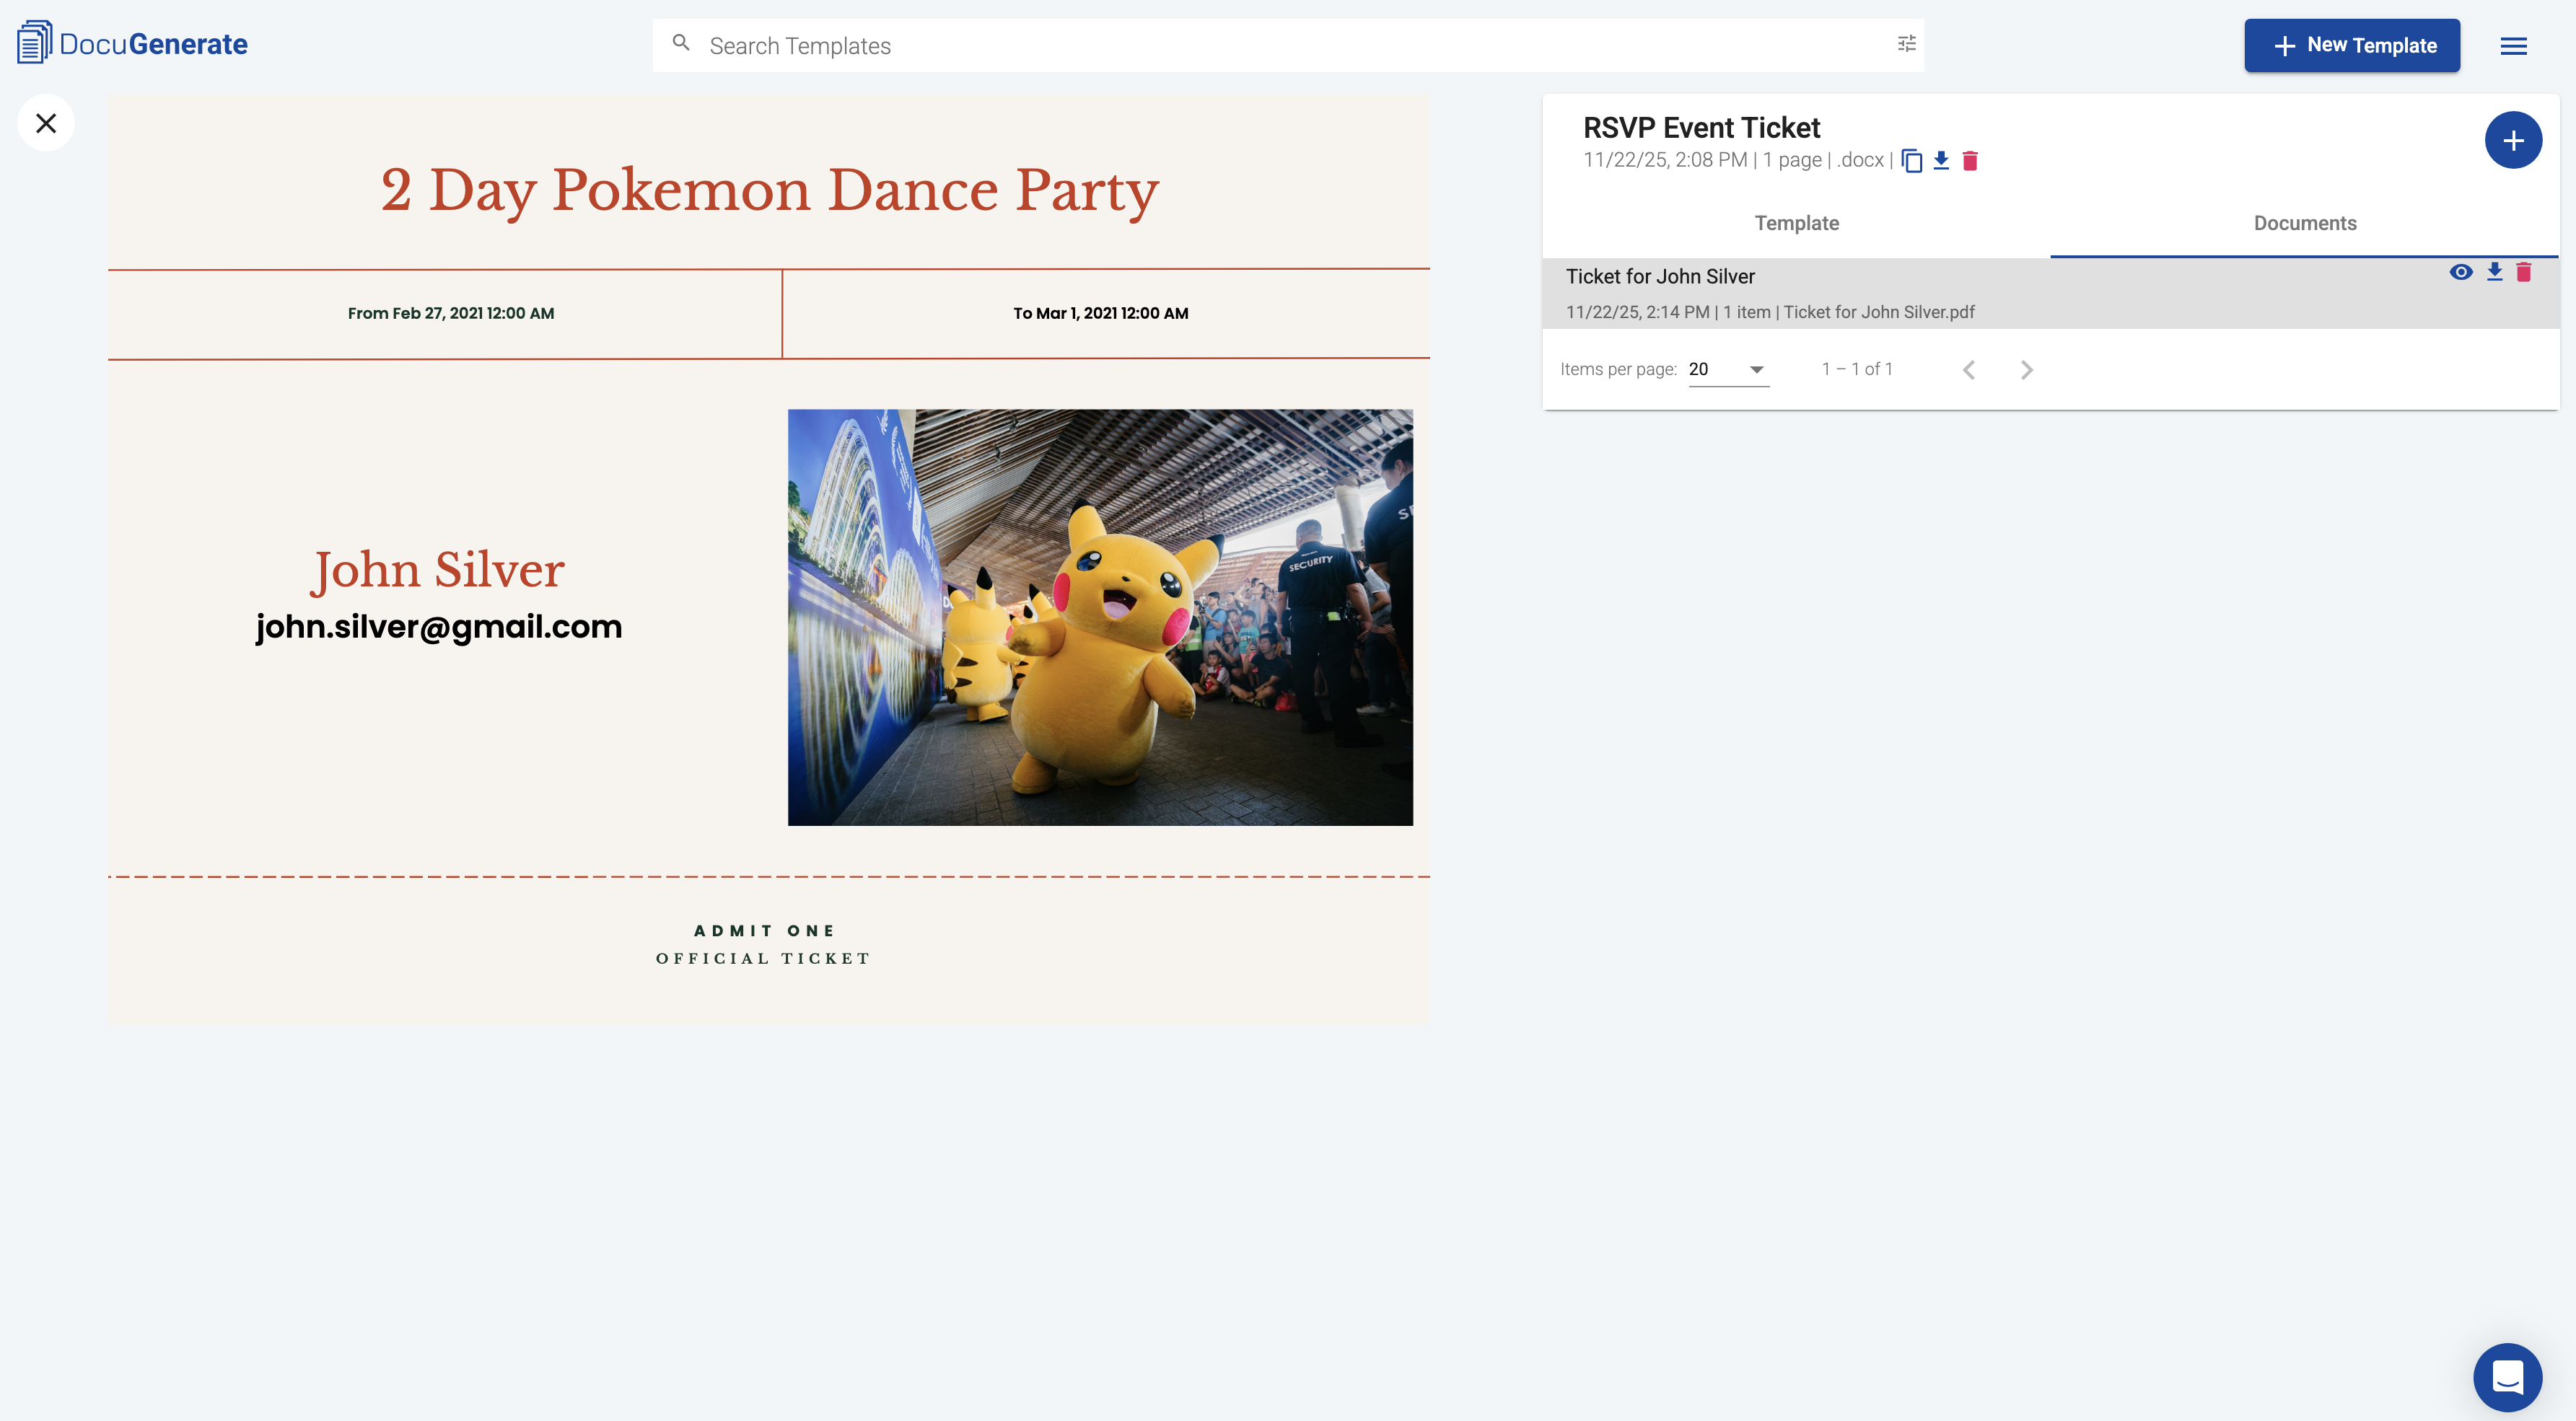Image resolution: width=2576 pixels, height=1421 pixels.
Task: Click the DocuGenerate logo
Action: (x=132, y=43)
